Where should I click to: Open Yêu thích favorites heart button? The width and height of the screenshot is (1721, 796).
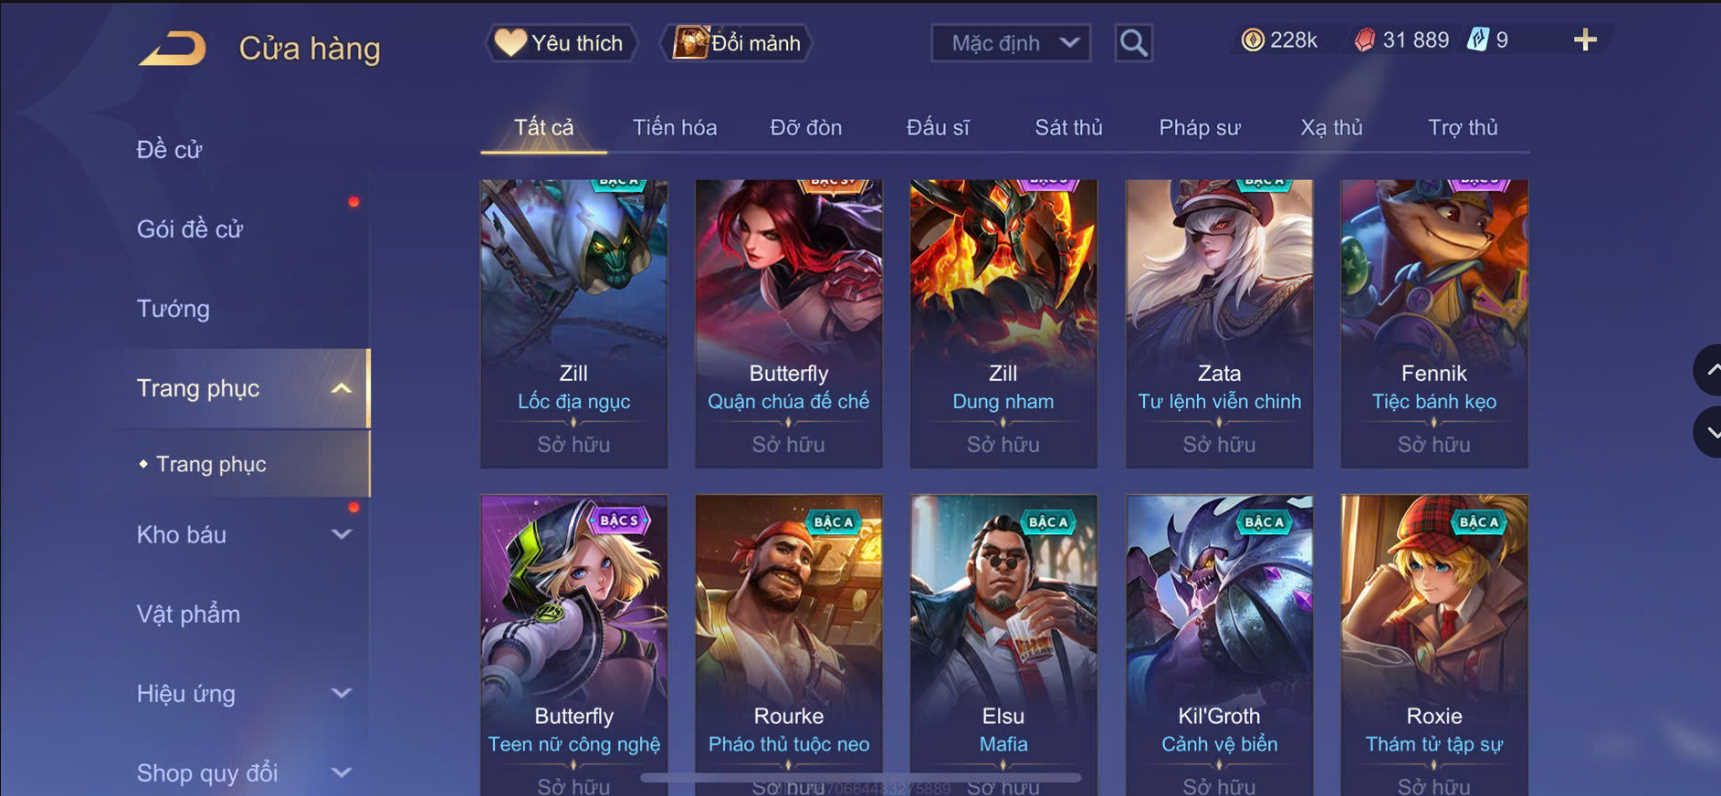coord(561,43)
